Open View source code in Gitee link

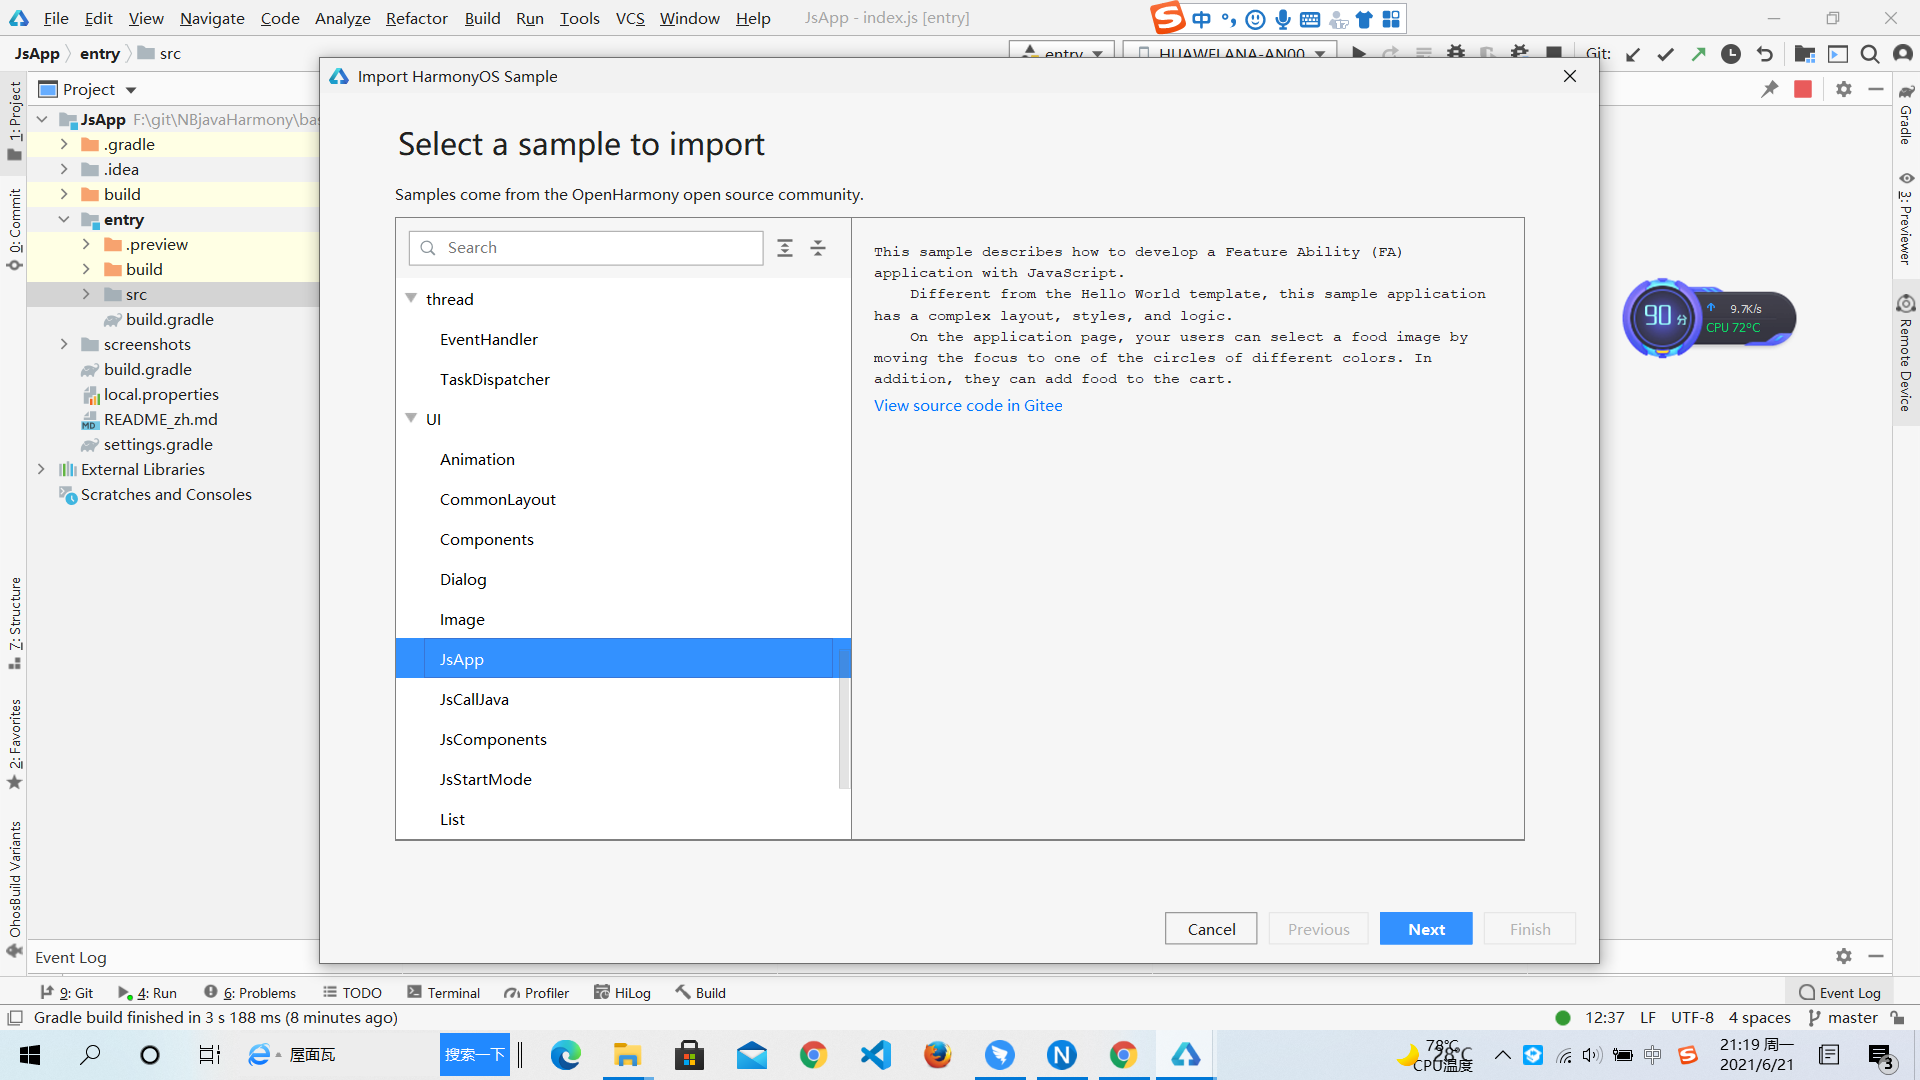pos(967,405)
